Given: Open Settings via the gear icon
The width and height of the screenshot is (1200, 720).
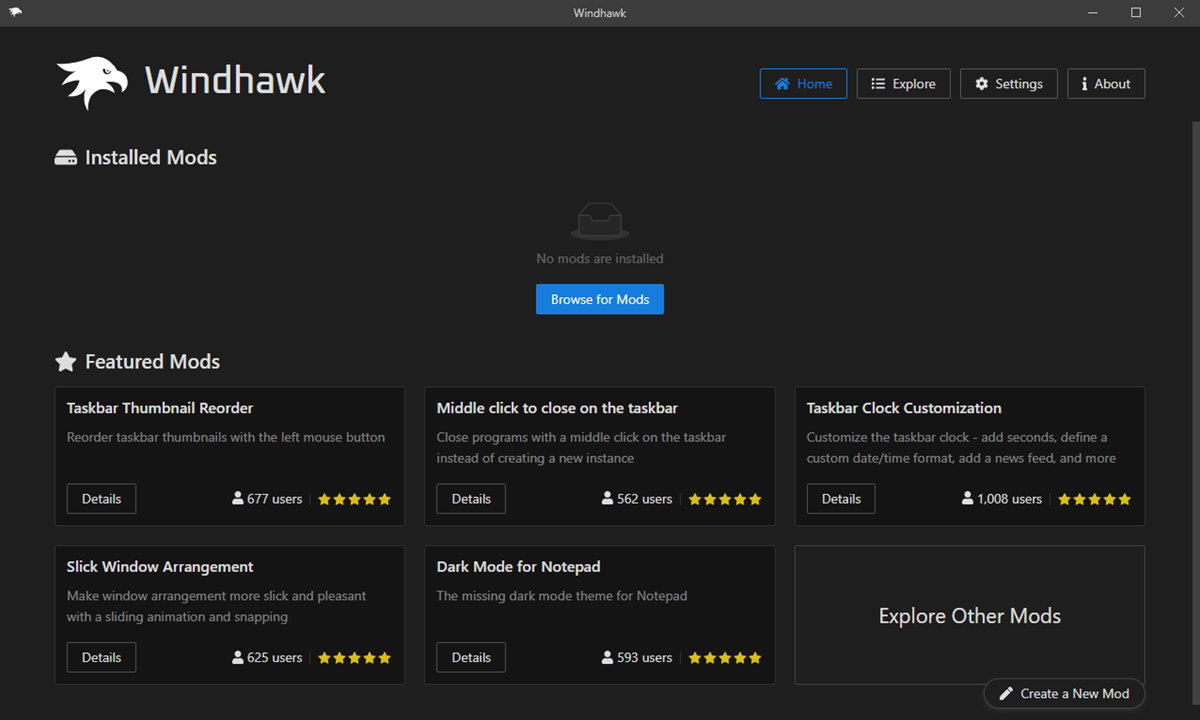Looking at the screenshot, I should pos(981,83).
